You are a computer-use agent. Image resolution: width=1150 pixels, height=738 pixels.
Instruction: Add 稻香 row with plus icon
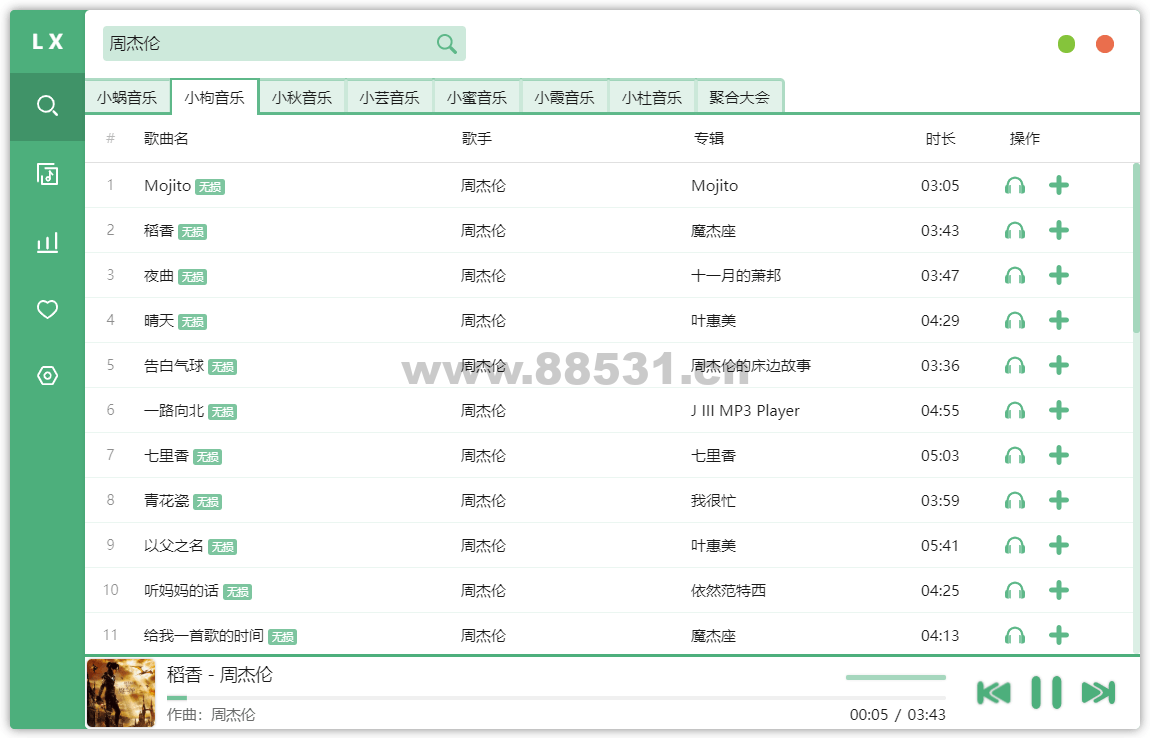click(1058, 230)
